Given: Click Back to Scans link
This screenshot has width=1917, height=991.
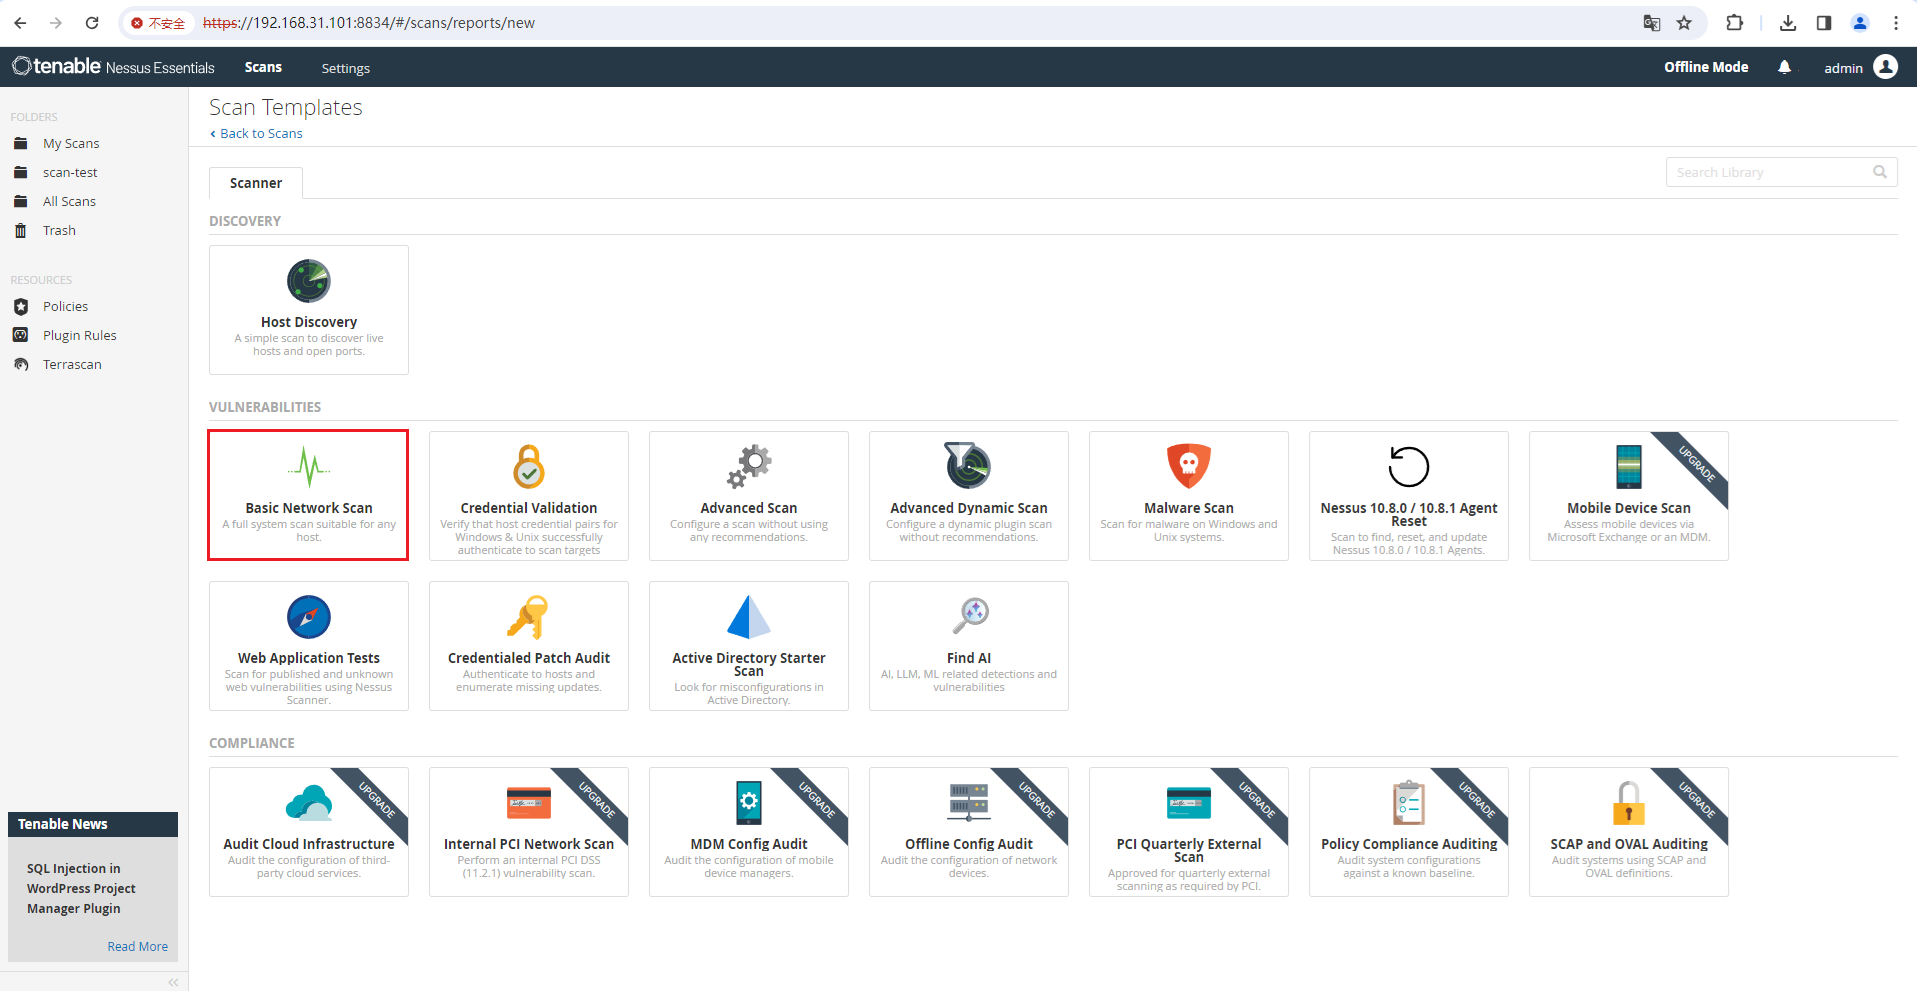Looking at the screenshot, I should pyautogui.click(x=256, y=133).
